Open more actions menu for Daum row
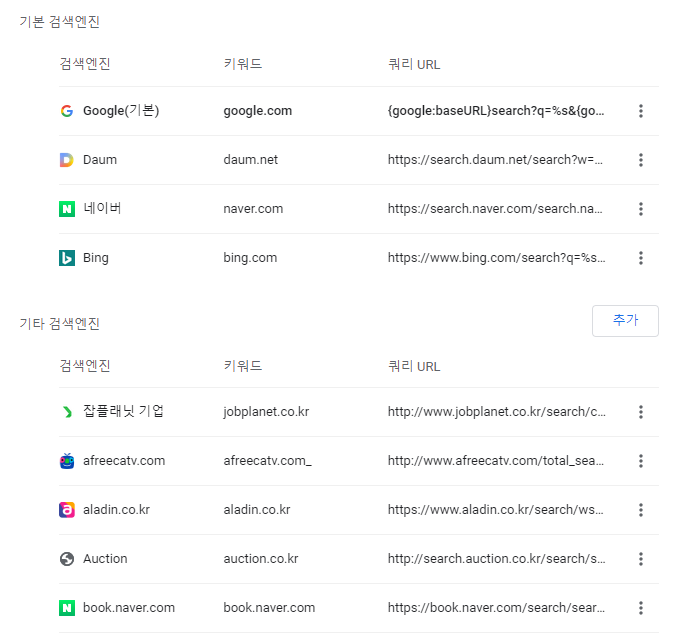Screen dimensions: 674x634 click(640, 160)
